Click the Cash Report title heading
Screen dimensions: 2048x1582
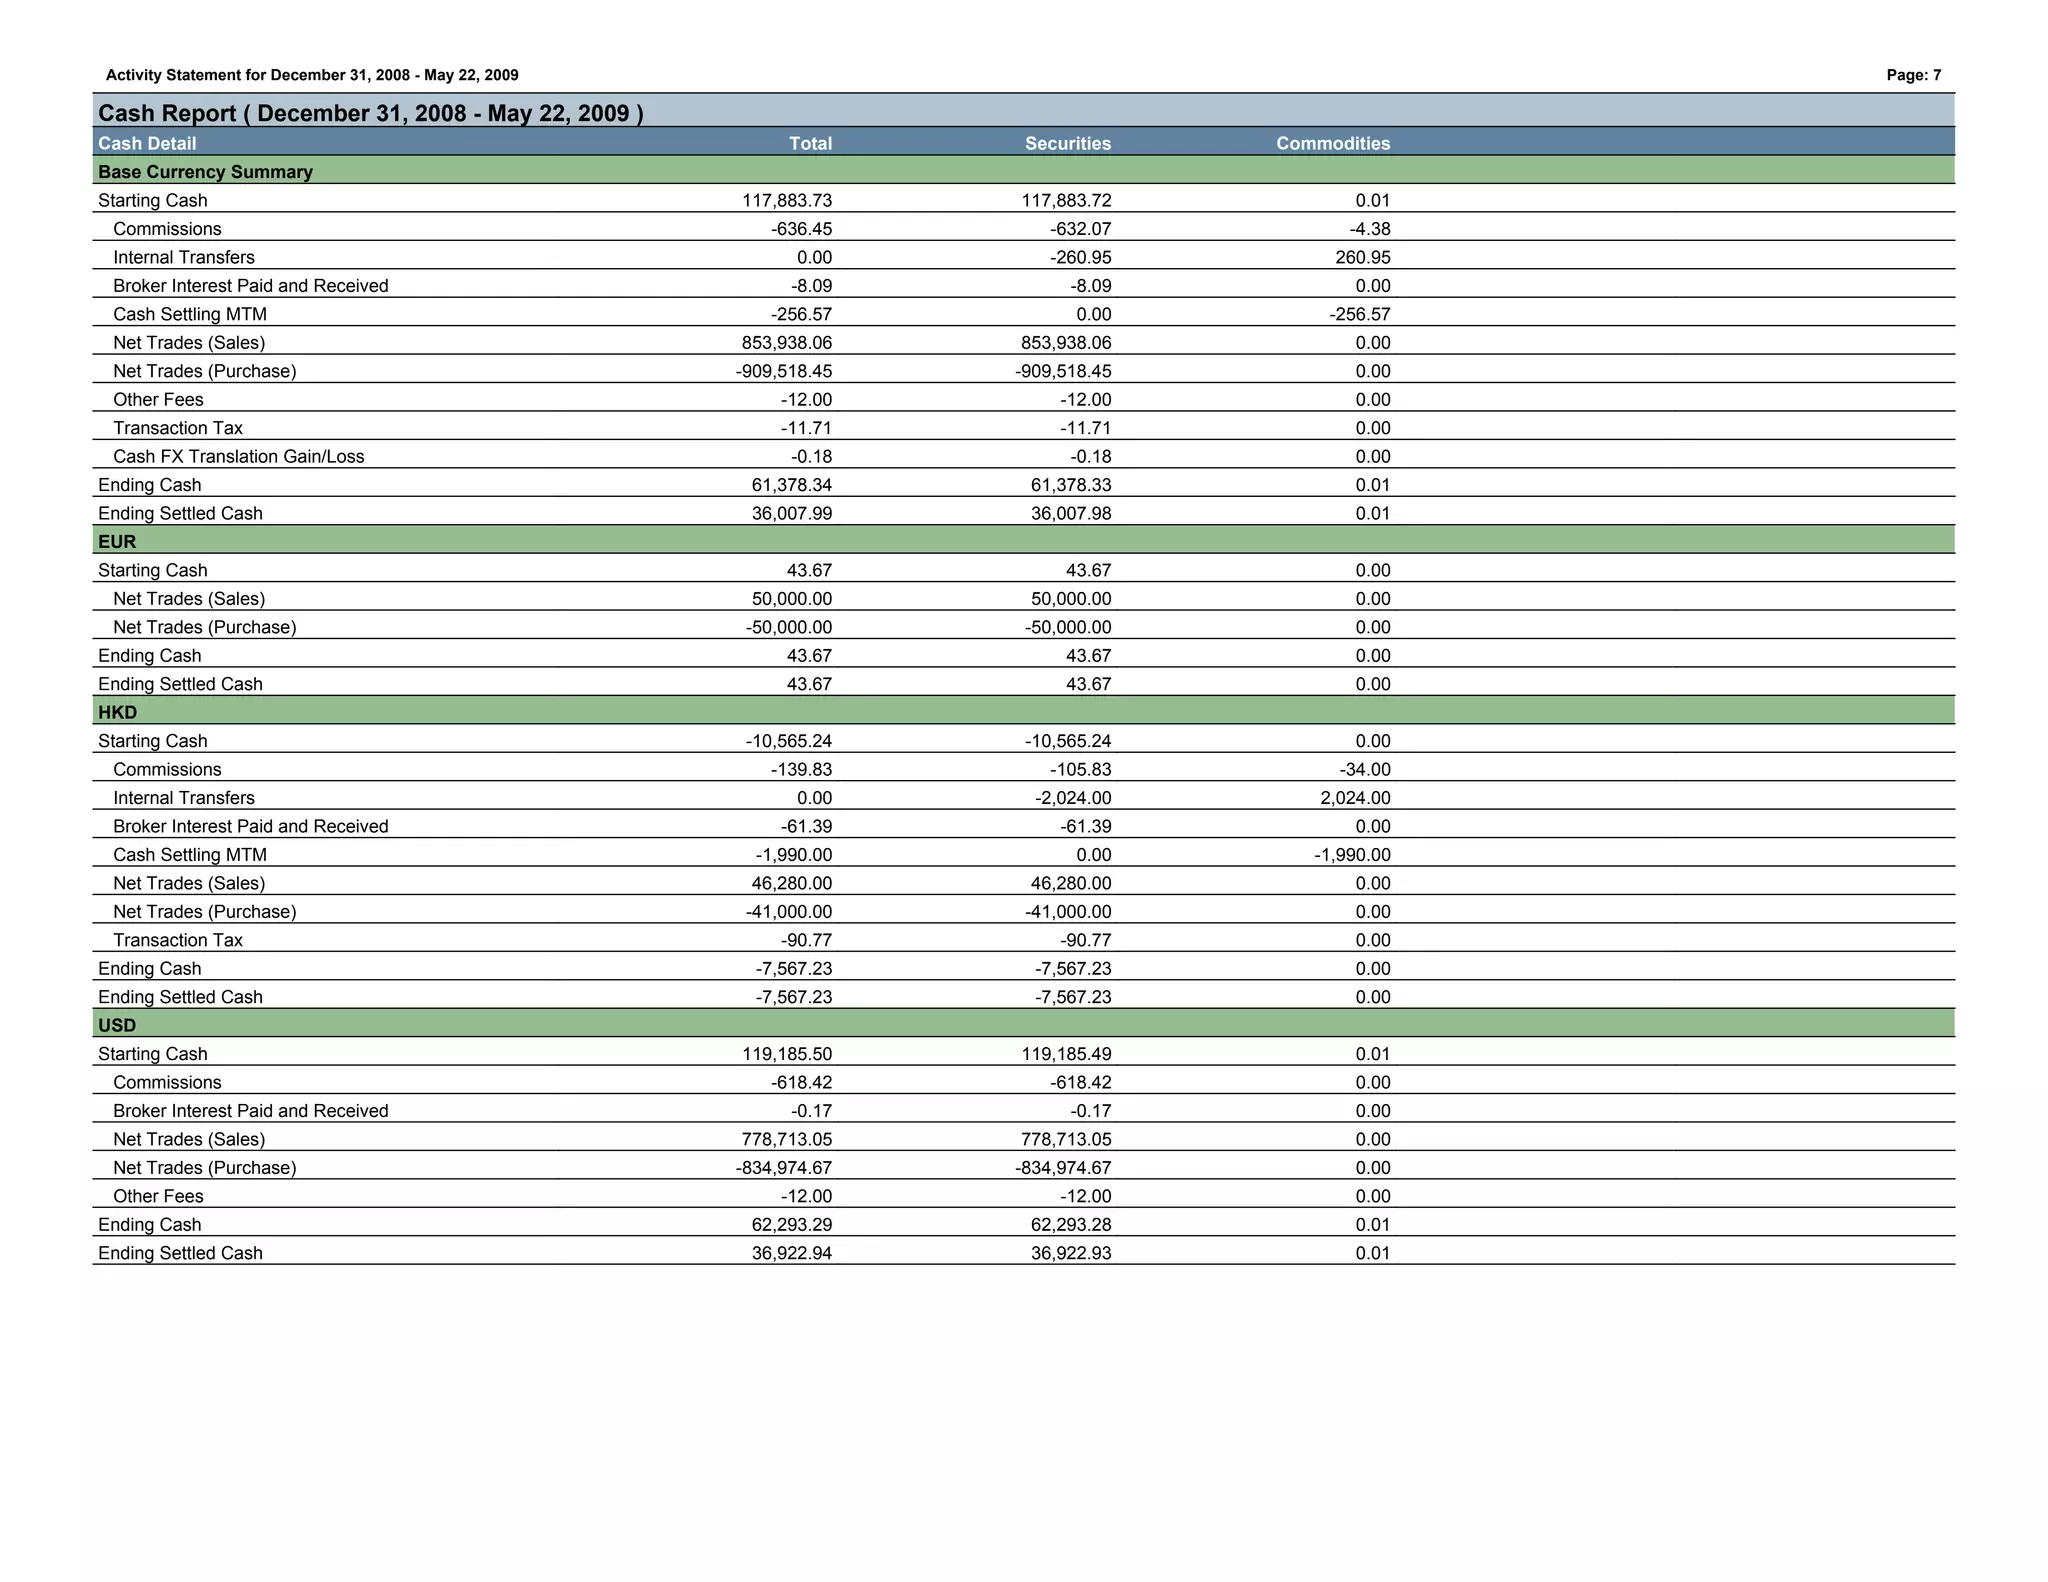tap(370, 113)
